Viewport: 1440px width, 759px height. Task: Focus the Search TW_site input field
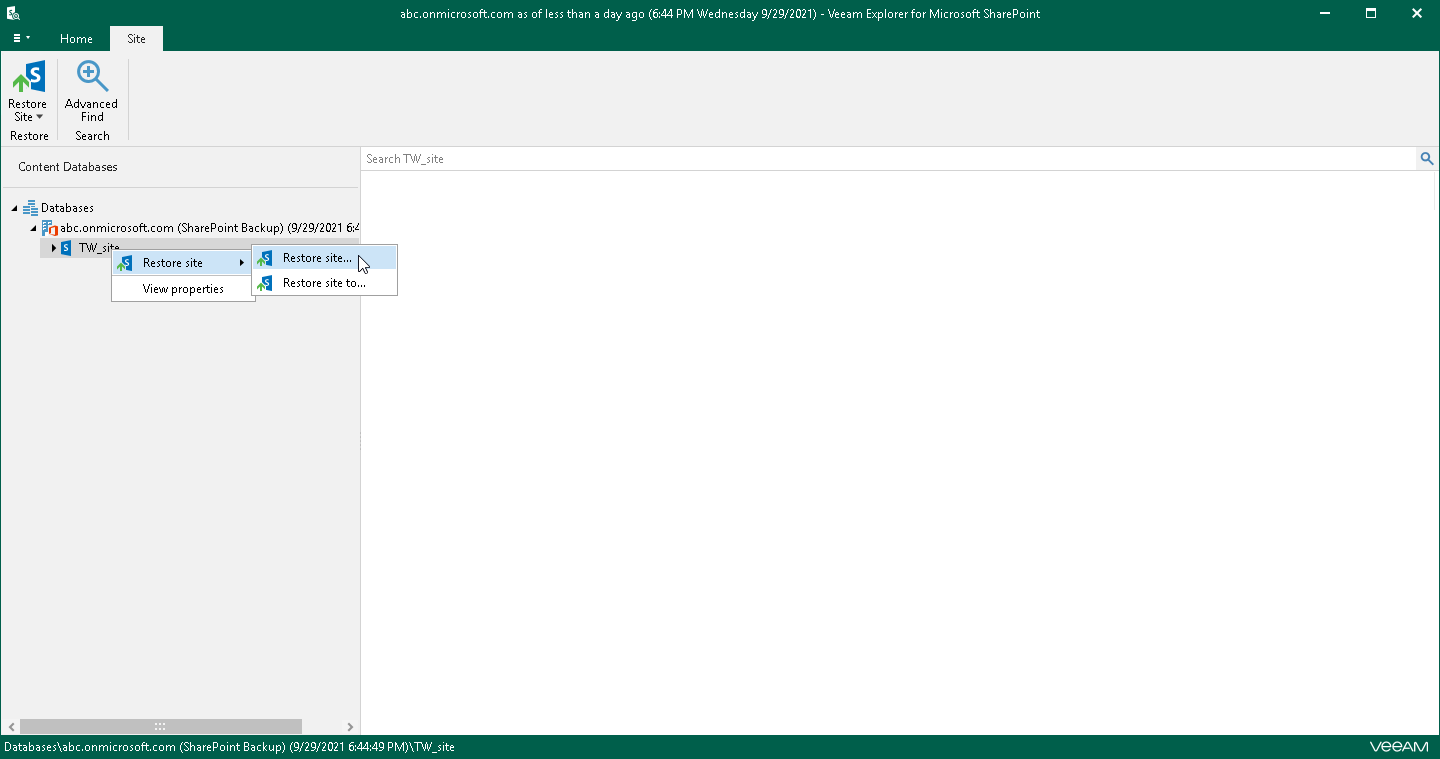tap(888, 159)
